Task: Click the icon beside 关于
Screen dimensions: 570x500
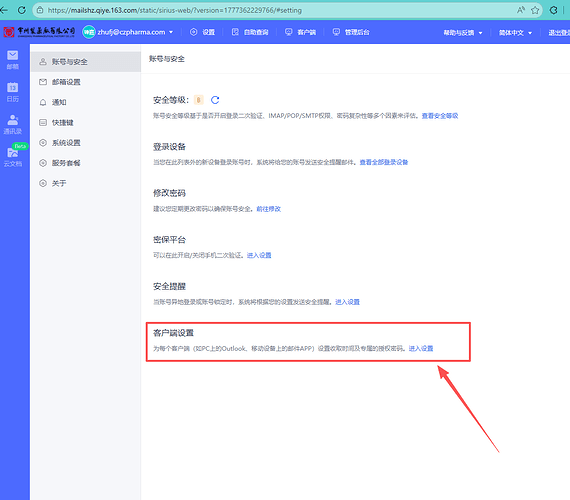Action: 43,183
